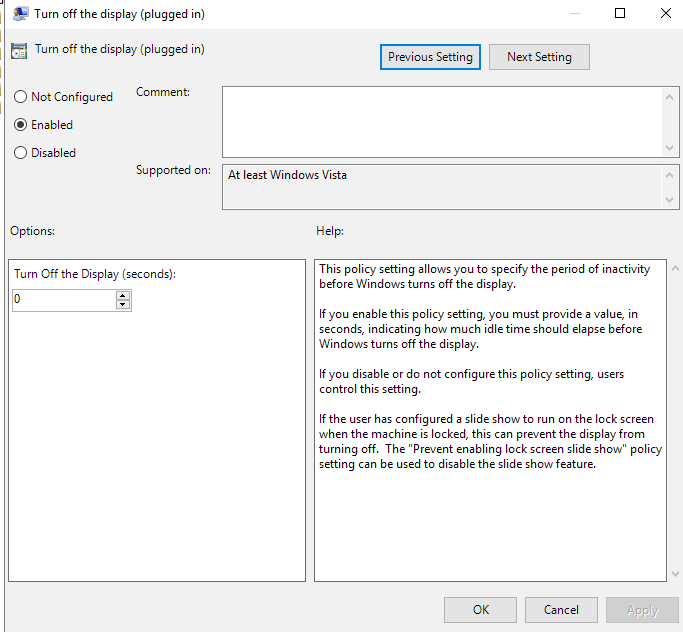Maximize the policy setting window

coord(620,14)
